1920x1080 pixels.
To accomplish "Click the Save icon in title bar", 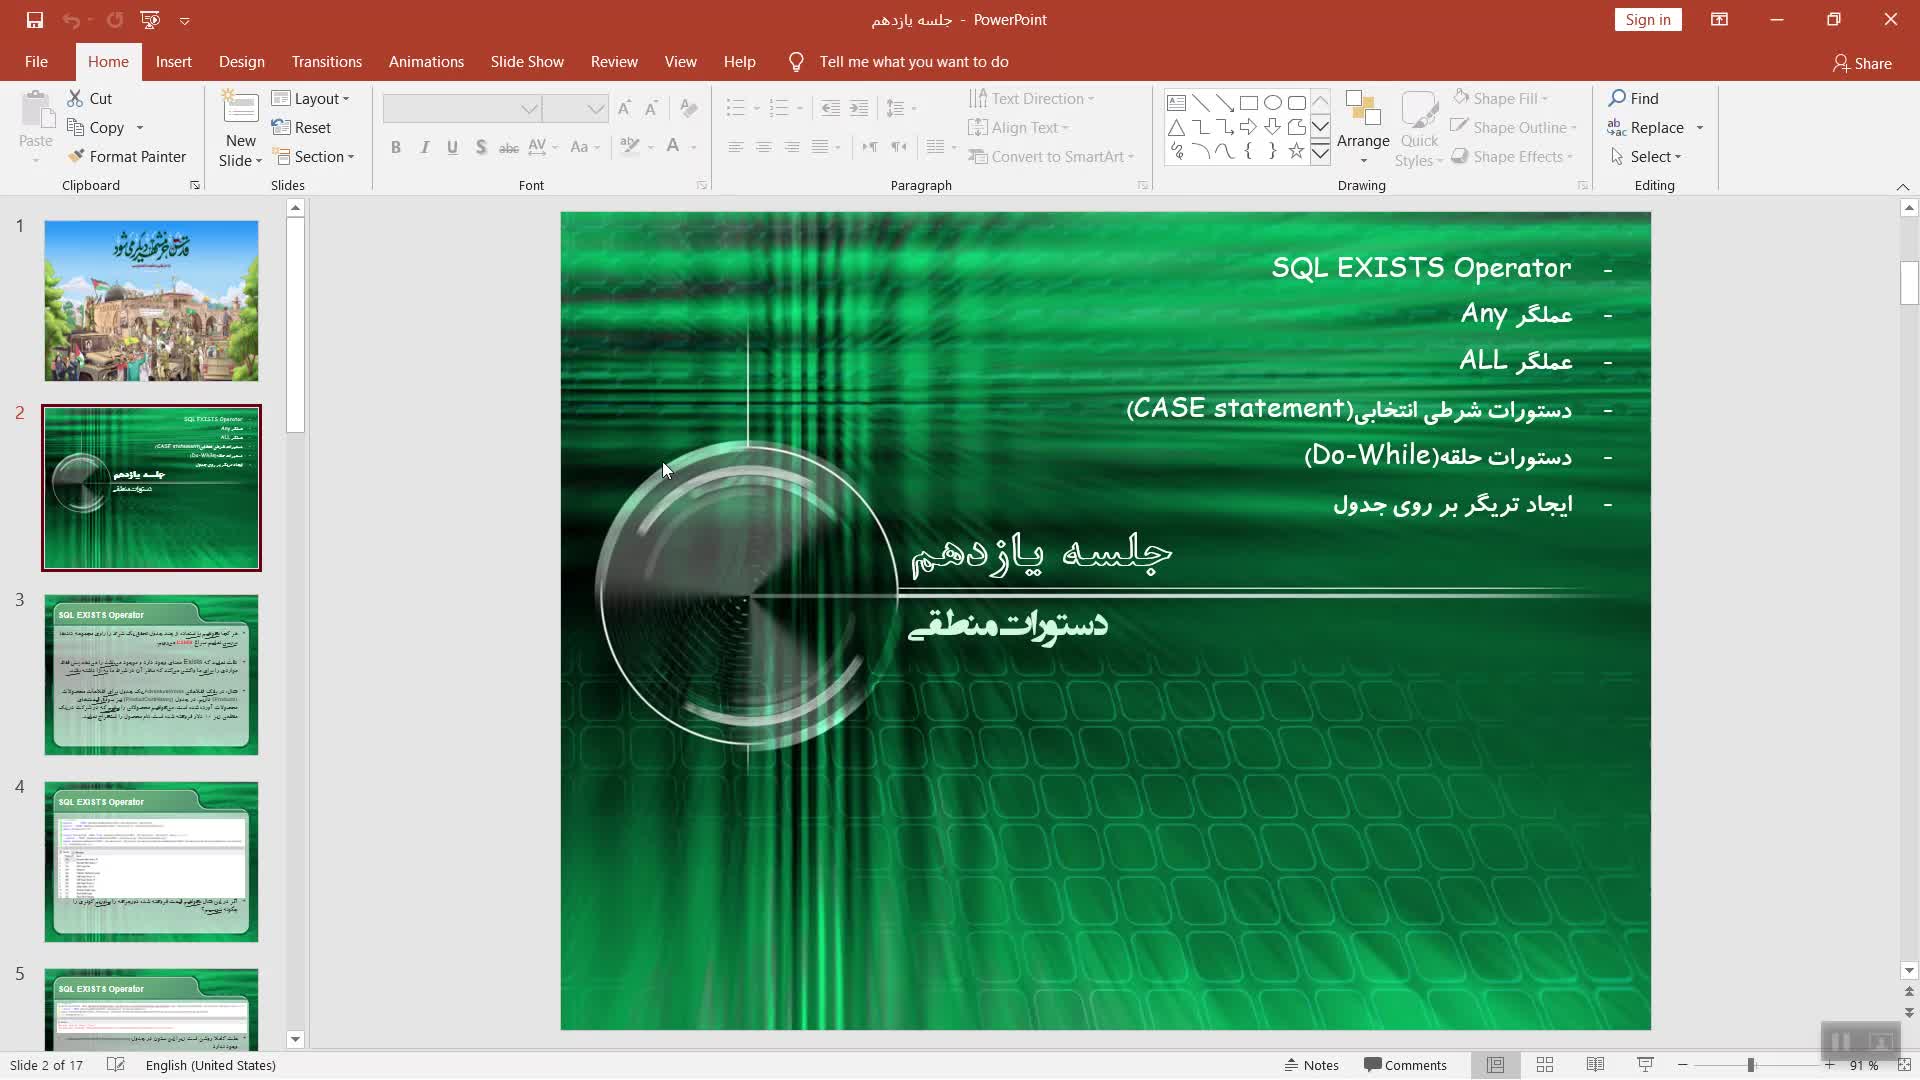I will pos(34,20).
